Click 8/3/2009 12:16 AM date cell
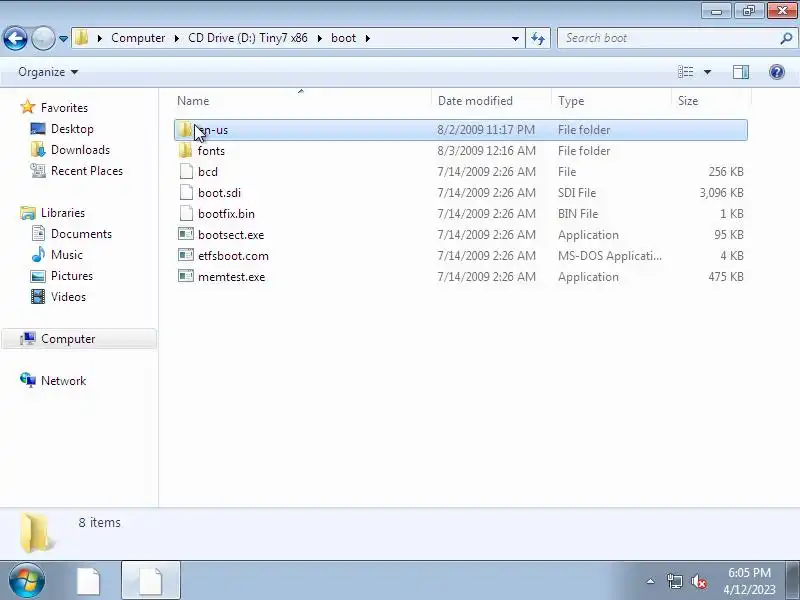The height and width of the screenshot is (600, 800). tap(486, 151)
